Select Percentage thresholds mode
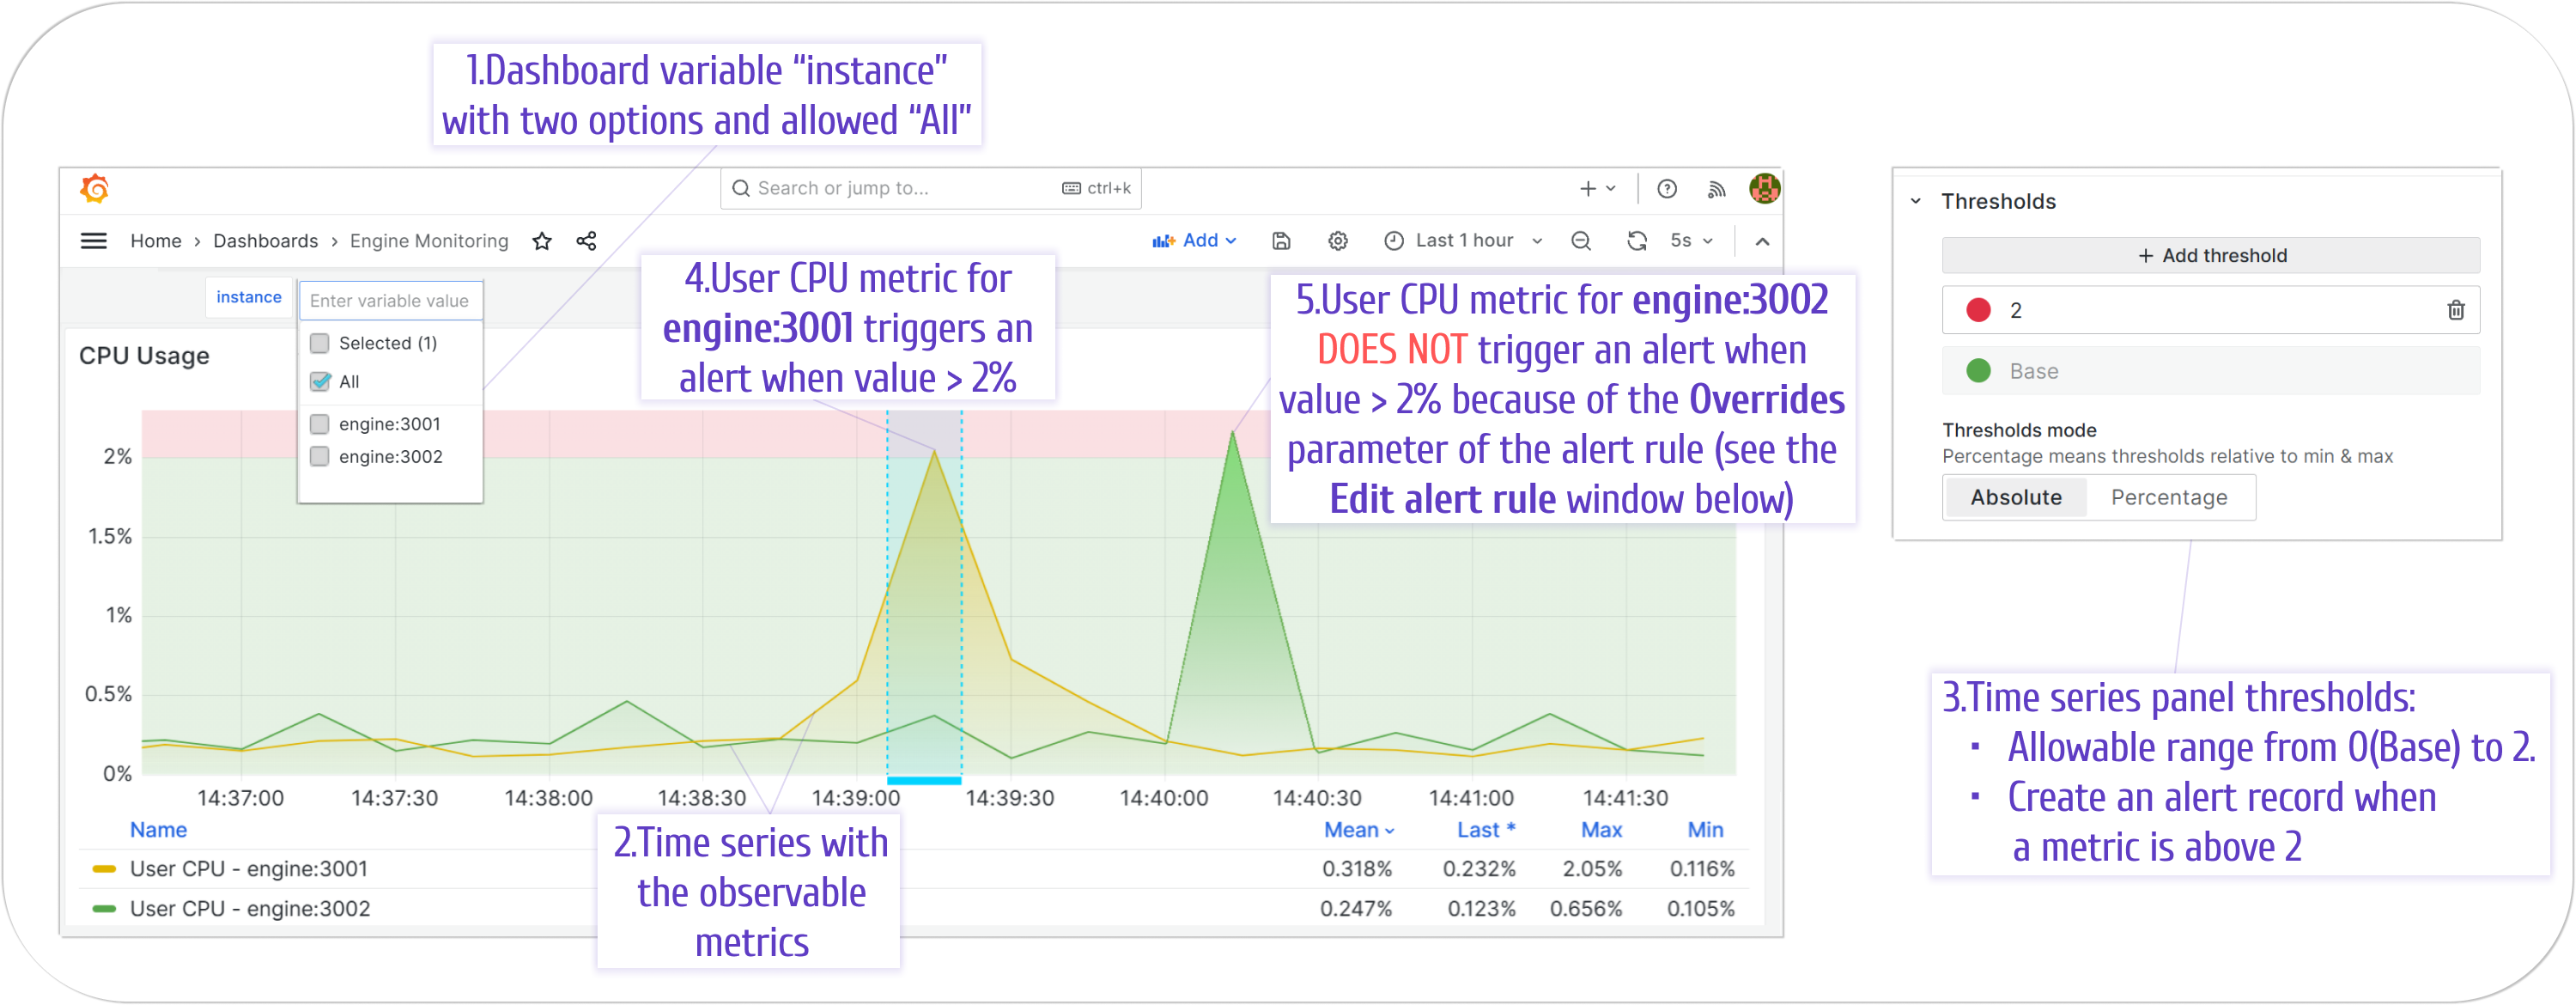This screenshot has height=1005, width=2576. click(2169, 497)
